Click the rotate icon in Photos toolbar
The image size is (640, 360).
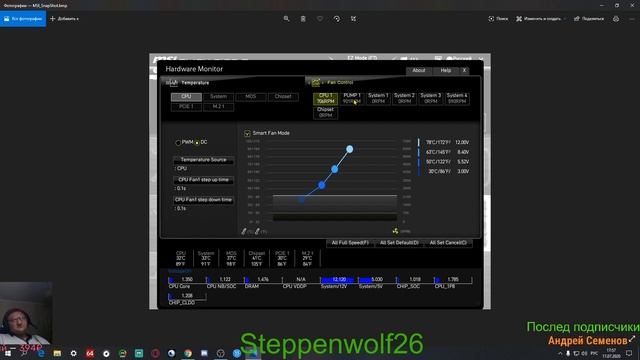tap(337, 19)
